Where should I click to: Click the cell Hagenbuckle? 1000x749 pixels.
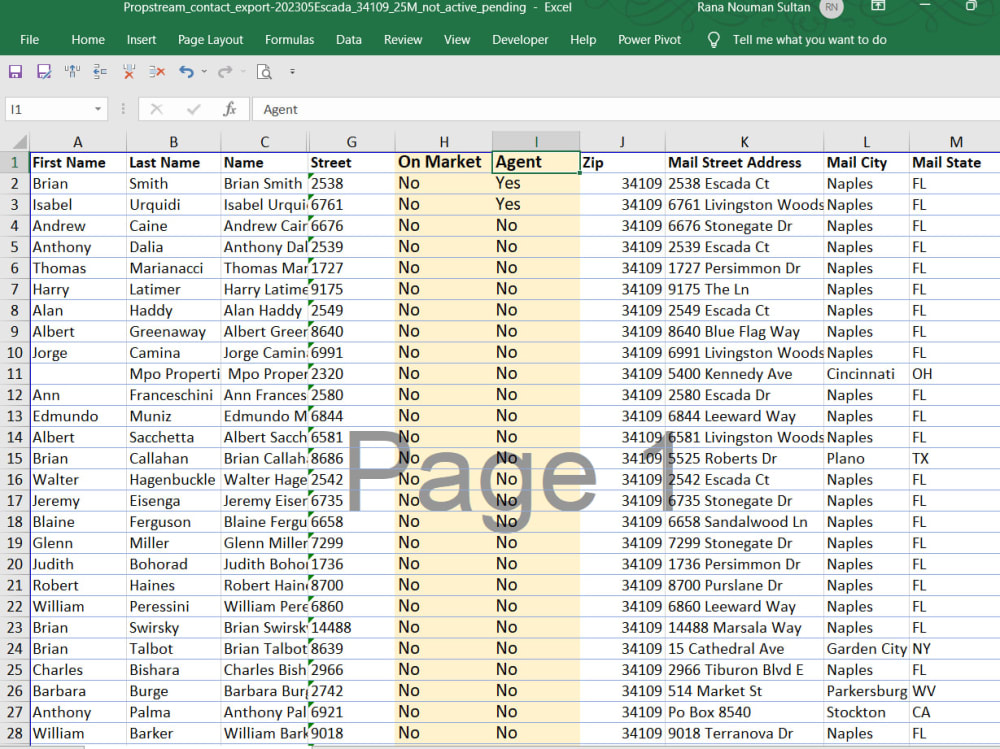[173, 479]
